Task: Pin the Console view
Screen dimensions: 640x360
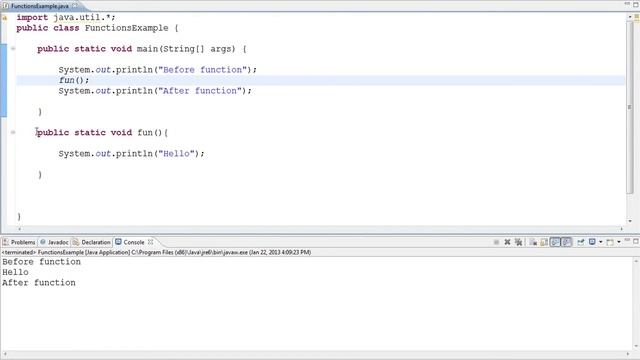Action: coord(580,242)
